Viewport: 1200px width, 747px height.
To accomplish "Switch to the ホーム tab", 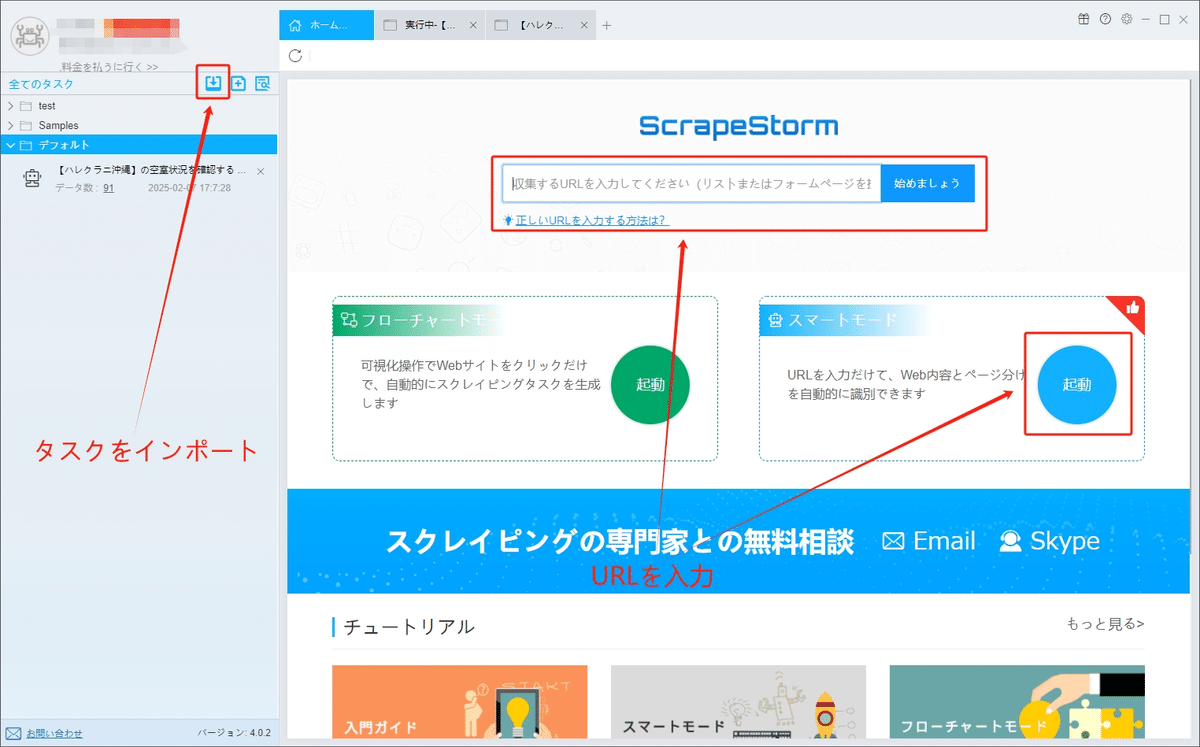I will [x=326, y=26].
